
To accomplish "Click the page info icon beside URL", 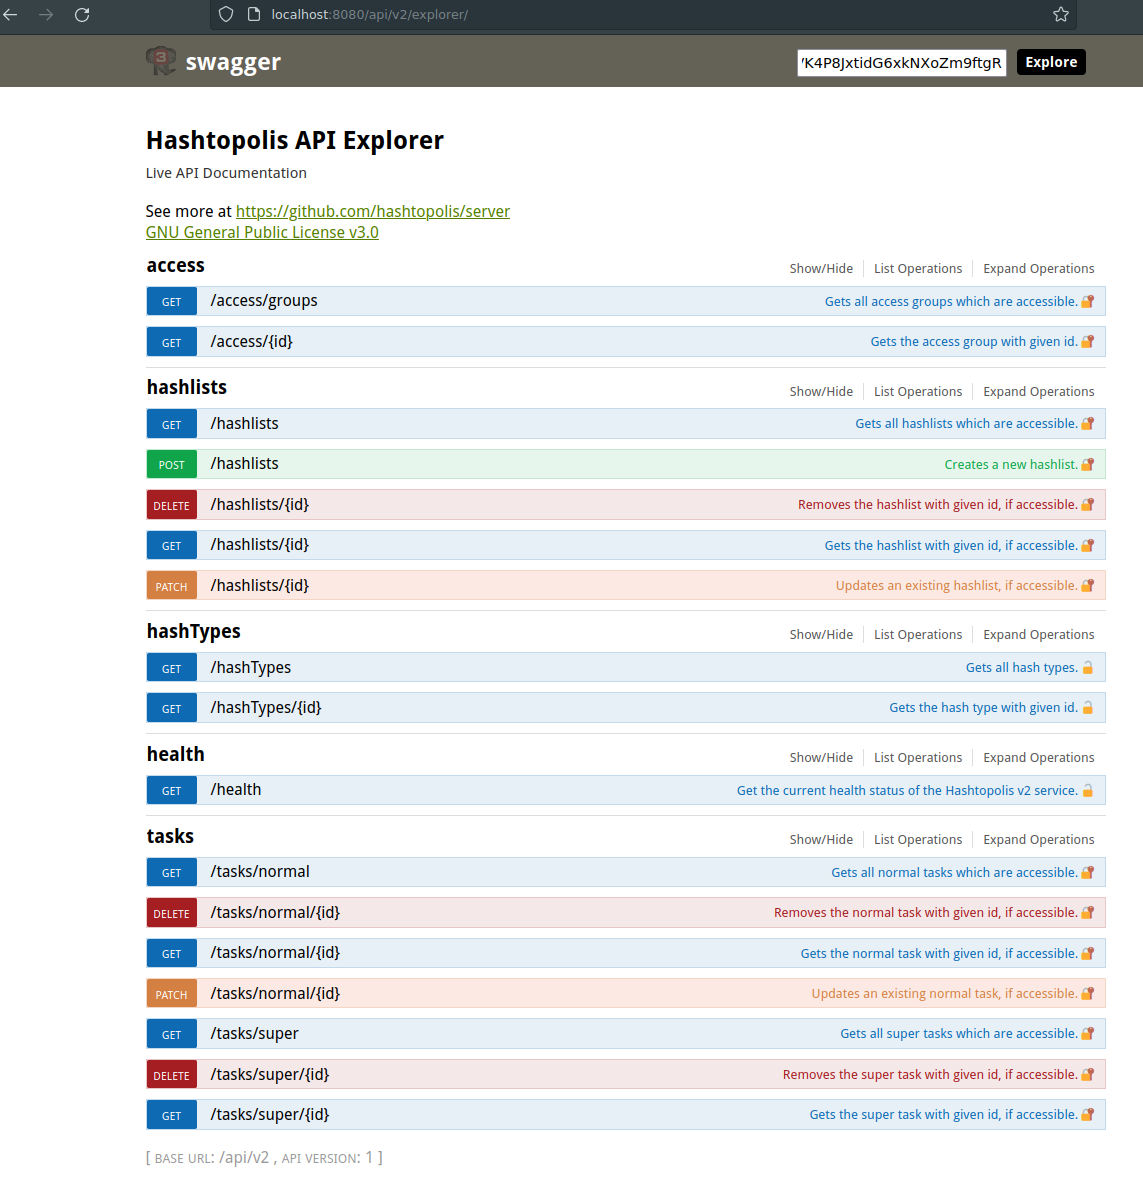I will [x=254, y=14].
